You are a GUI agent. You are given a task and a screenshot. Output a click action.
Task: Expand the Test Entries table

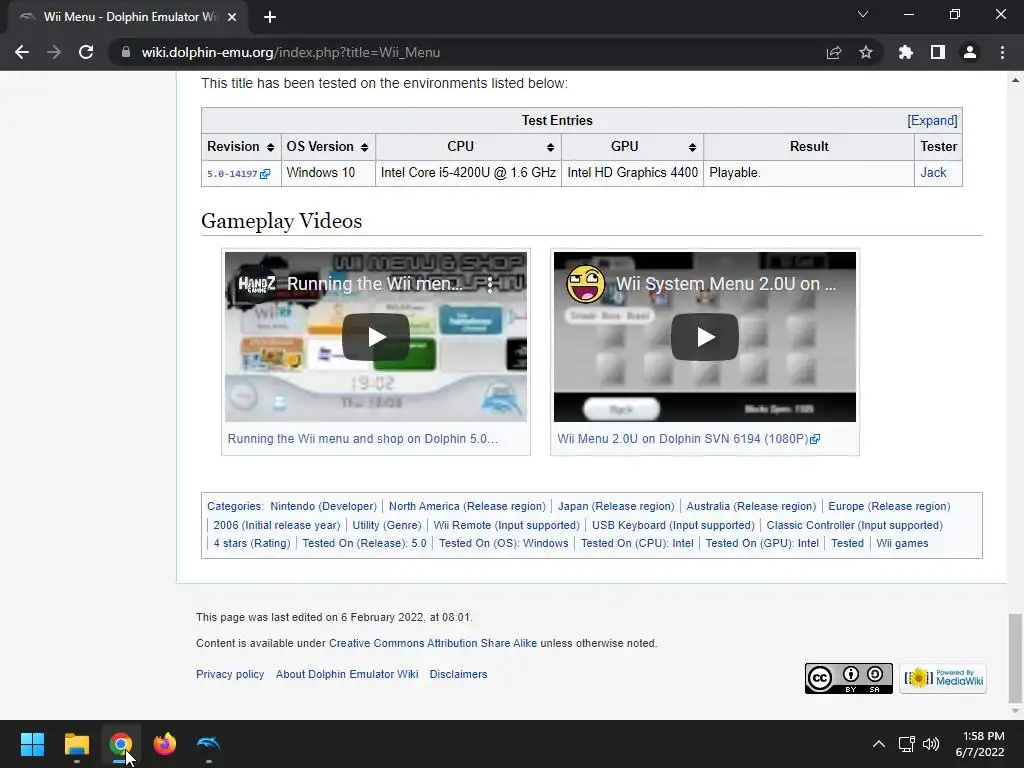(932, 120)
